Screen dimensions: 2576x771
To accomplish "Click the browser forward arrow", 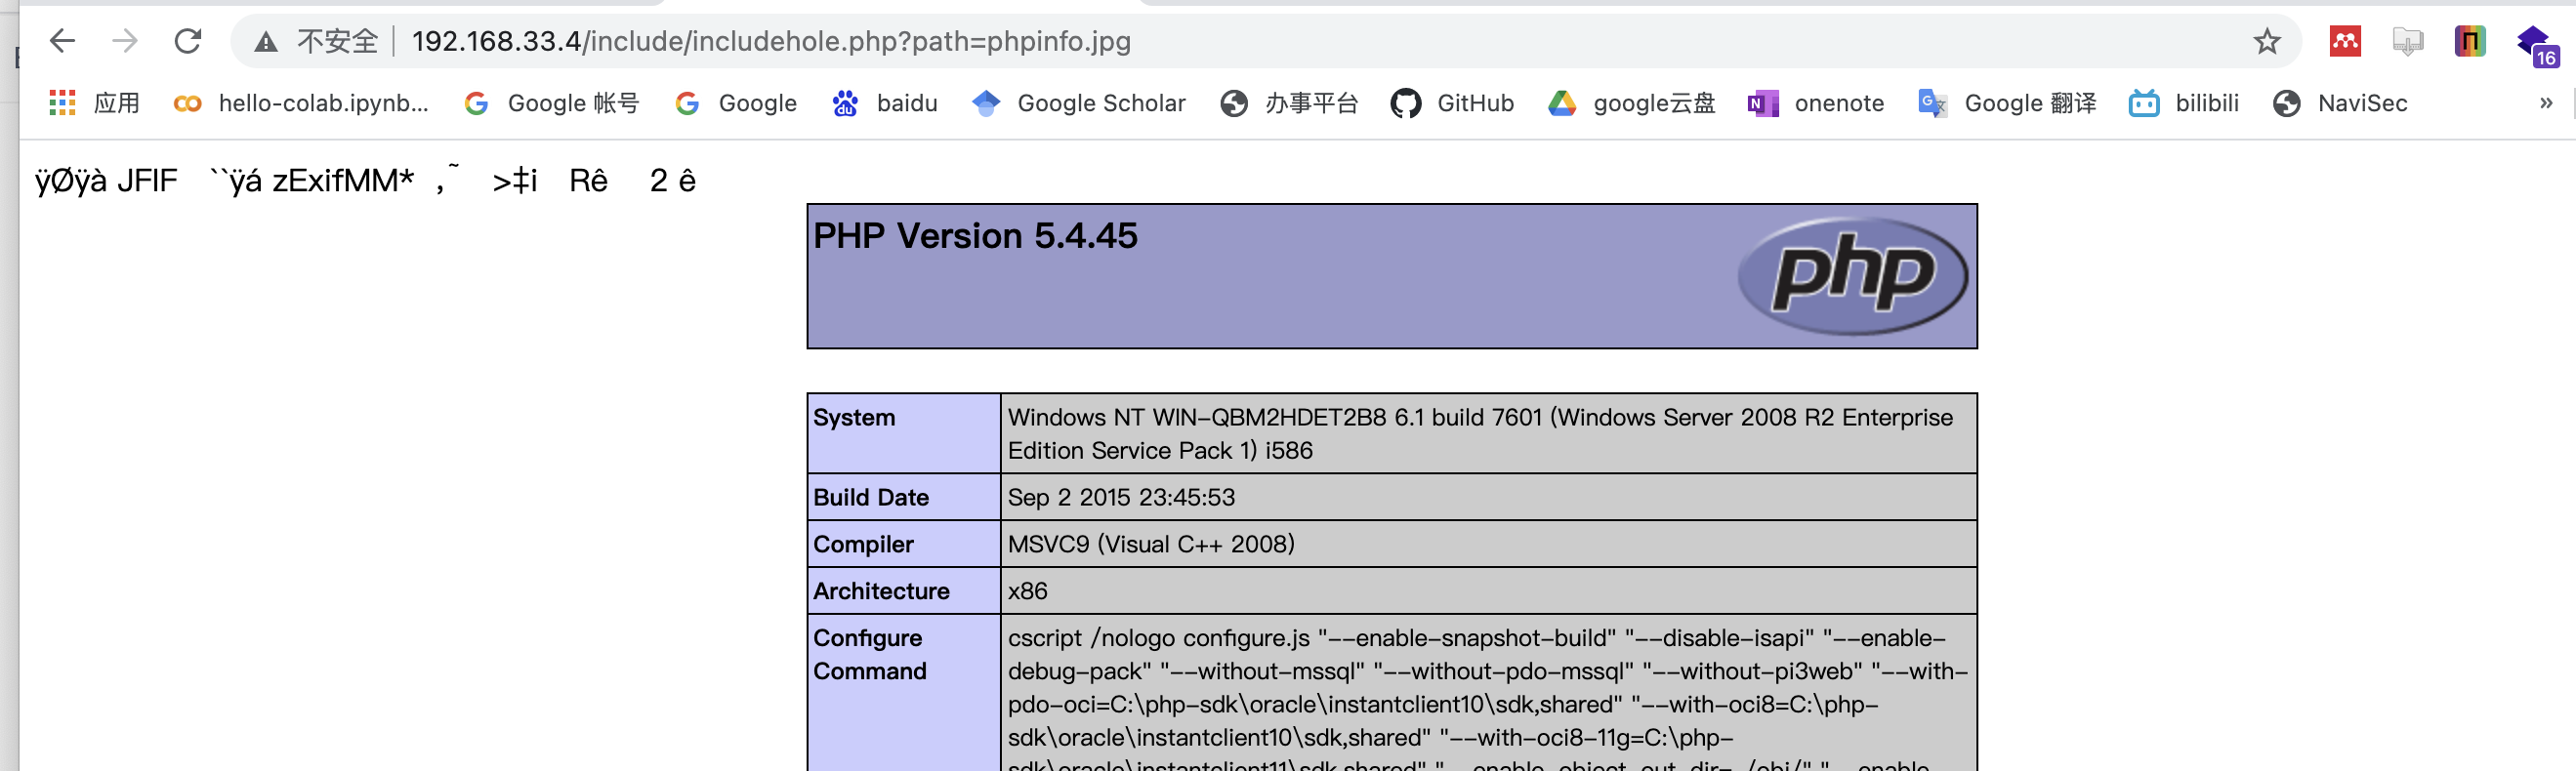I will point(125,41).
